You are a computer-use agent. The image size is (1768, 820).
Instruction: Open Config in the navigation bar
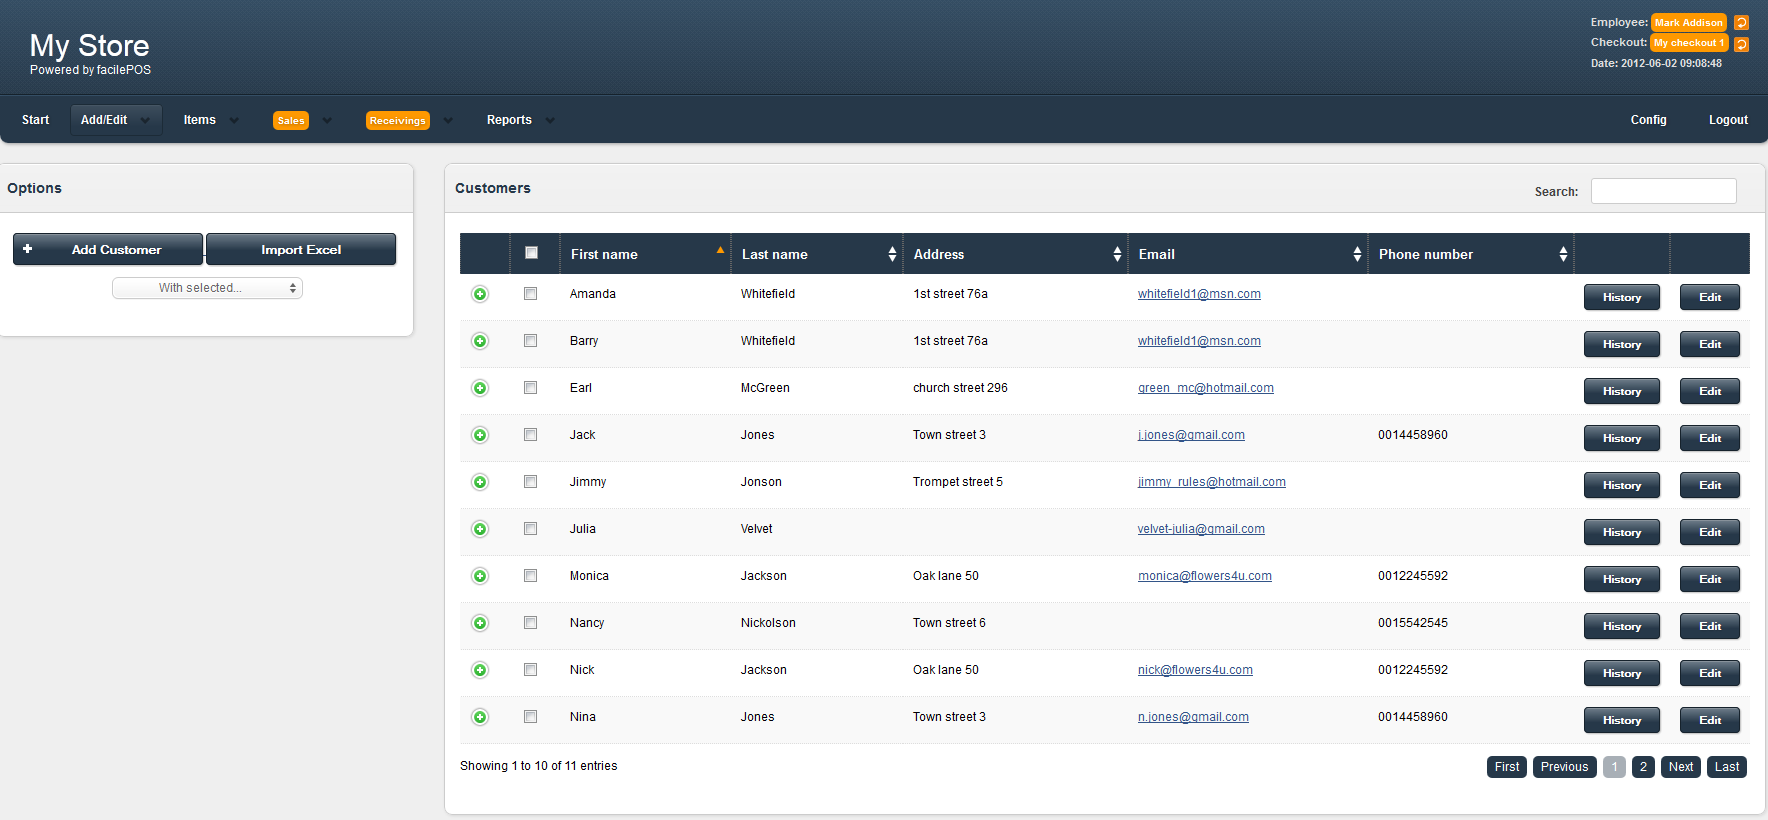coord(1648,120)
